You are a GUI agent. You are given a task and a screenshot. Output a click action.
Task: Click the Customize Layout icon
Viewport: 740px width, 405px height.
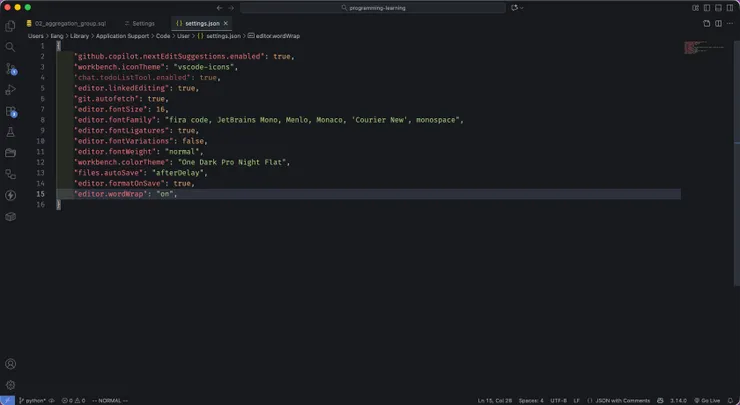695,8
